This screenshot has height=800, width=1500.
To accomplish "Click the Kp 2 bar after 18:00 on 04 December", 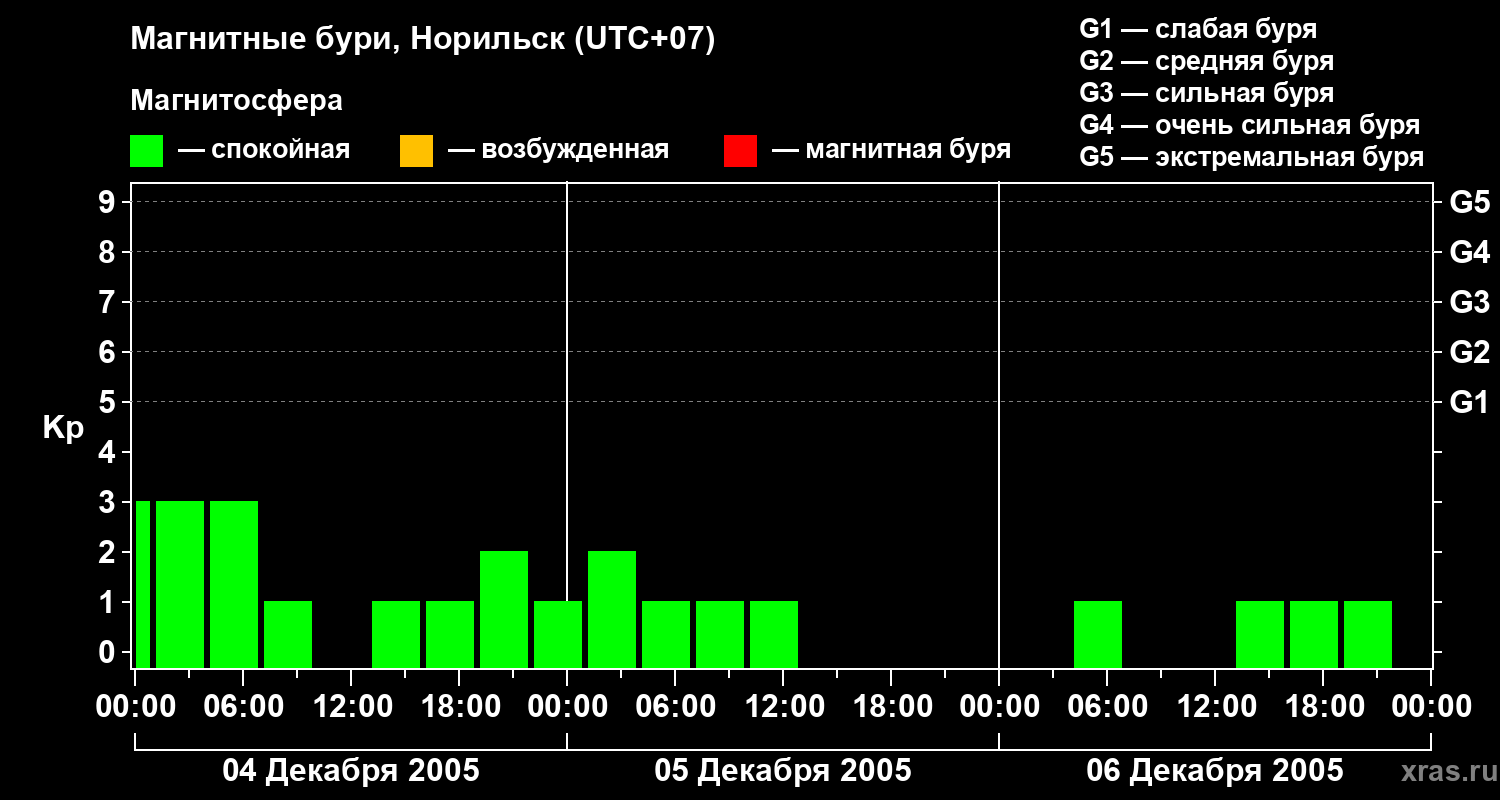I will click(x=504, y=609).
